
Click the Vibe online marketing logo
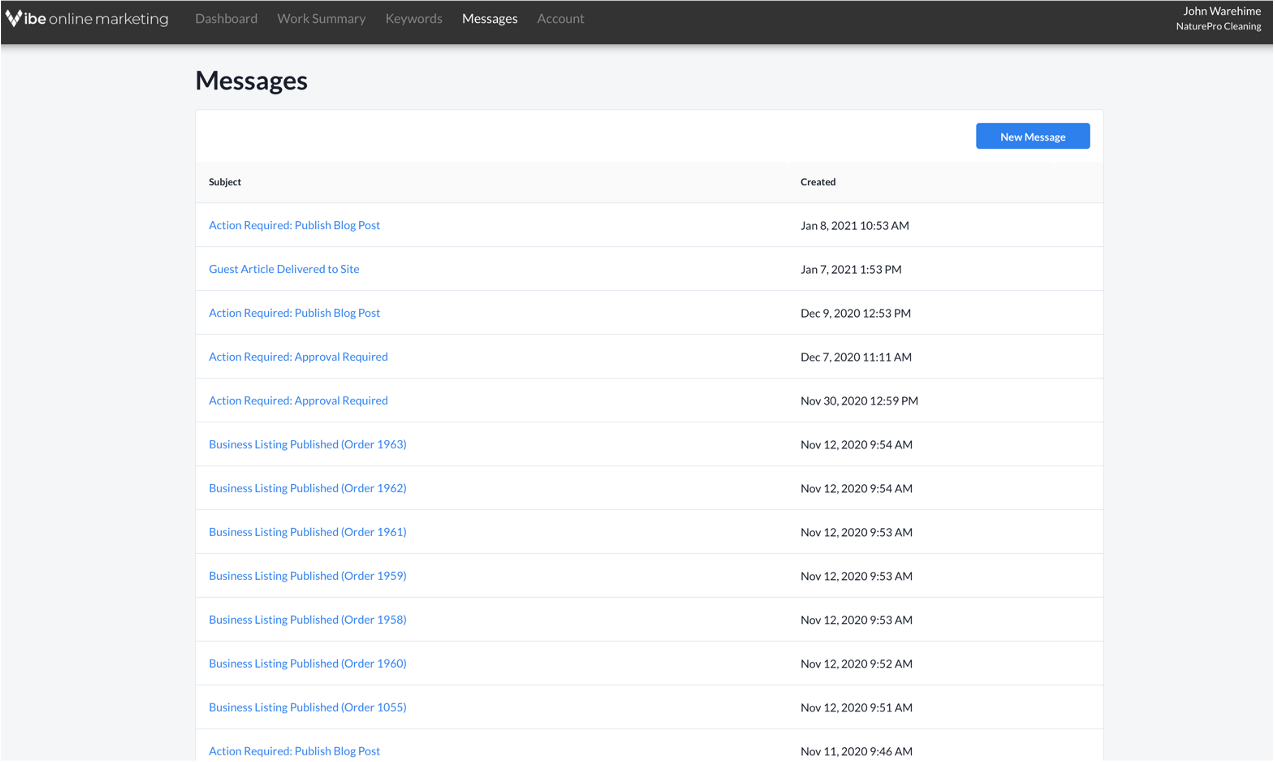click(87, 19)
